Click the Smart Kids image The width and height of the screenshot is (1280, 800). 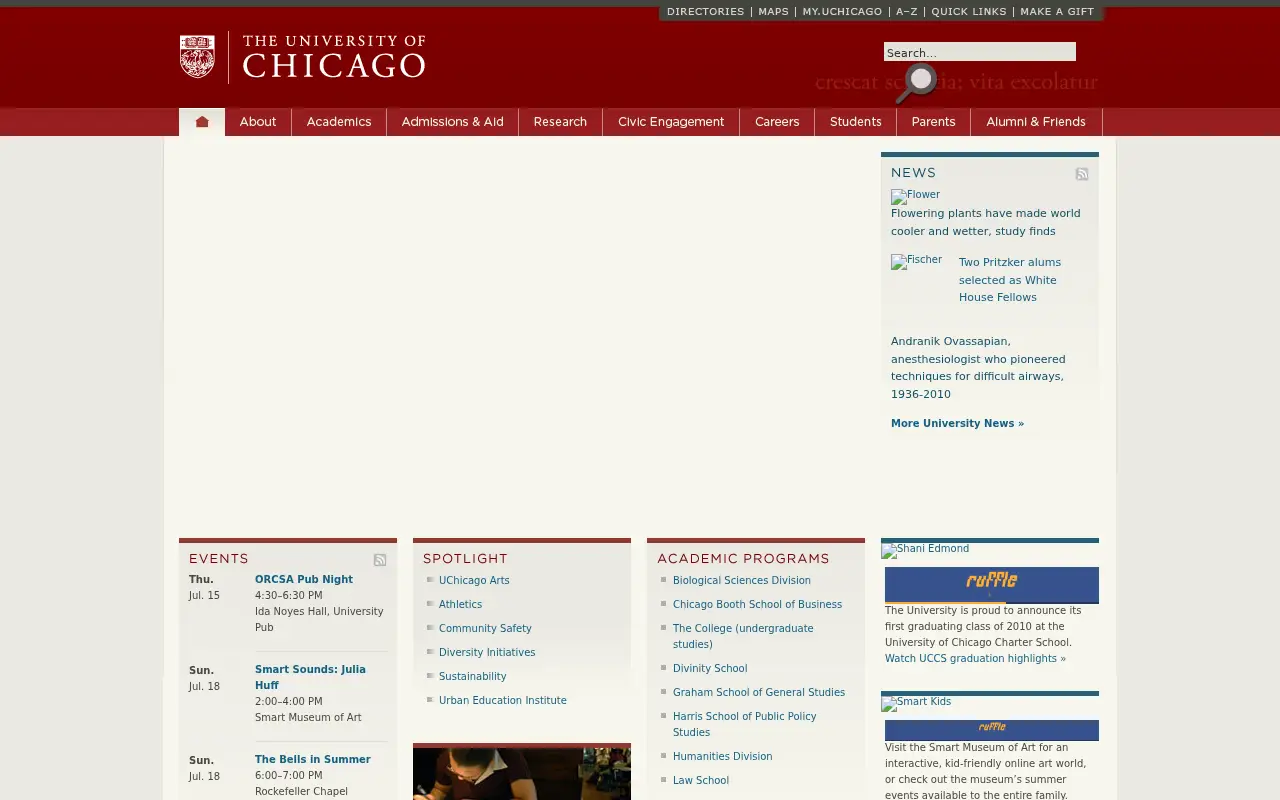916,703
